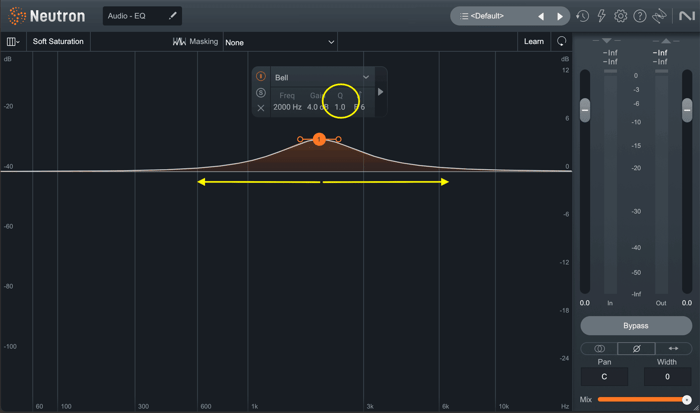This screenshot has width=700, height=413.
Task: Click the Width value field 0
Action: pos(667,377)
